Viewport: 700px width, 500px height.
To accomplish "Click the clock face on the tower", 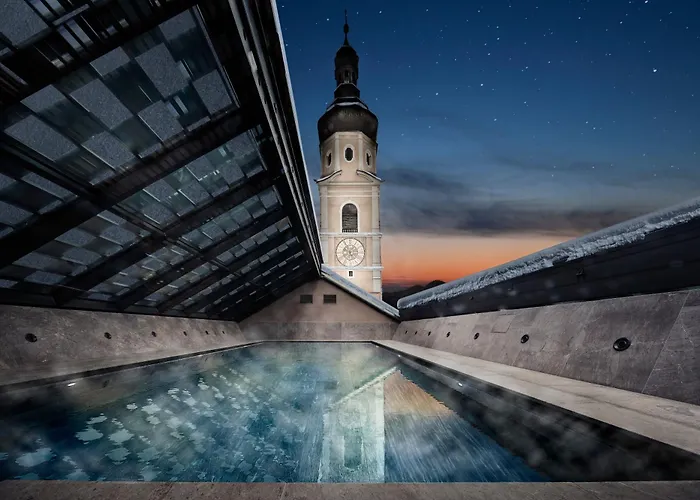I will pyautogui.click(x=349, y=252).
